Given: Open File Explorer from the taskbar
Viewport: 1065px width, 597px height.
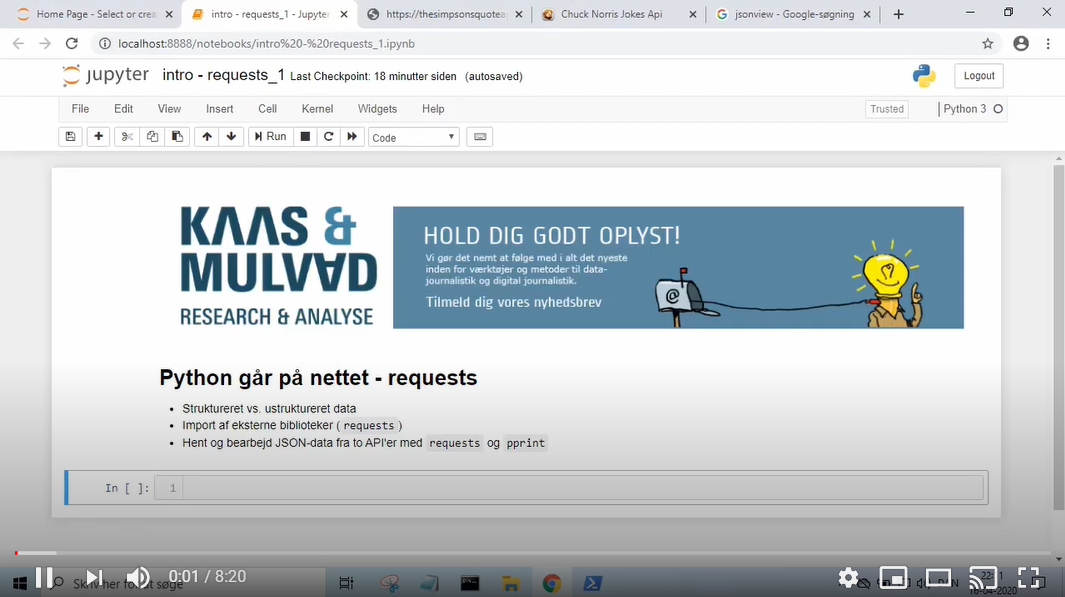Looking at the screenshot, I should pyautogui.click(x=511, y=583).
